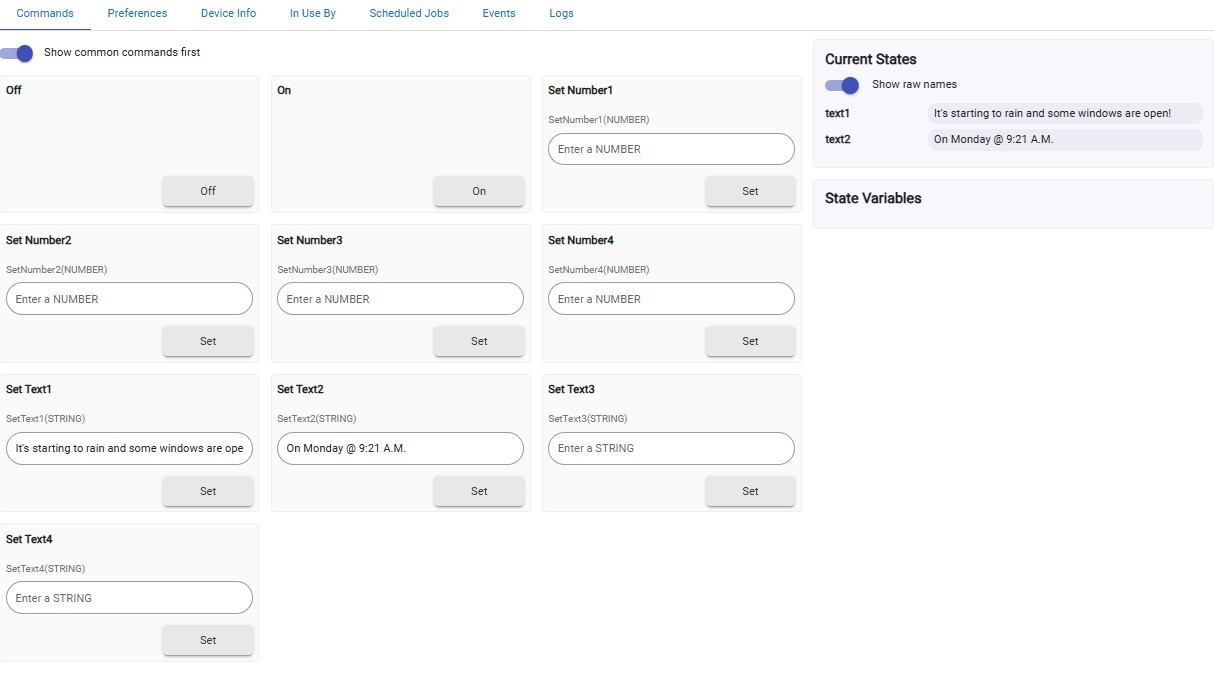Screen dimensions: 1214x673
Task: View the Scheduled Jobs tab
Action: (x=408, y=13)
